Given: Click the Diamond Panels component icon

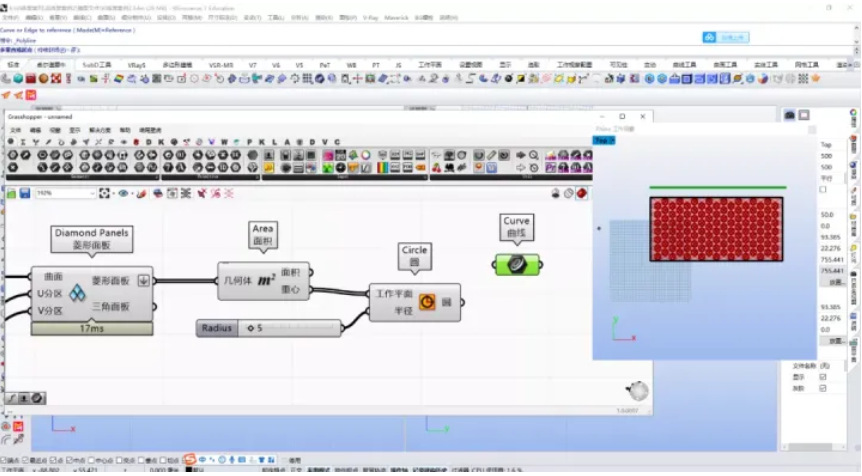Looking at the screenshot, I should coord(78,294).
